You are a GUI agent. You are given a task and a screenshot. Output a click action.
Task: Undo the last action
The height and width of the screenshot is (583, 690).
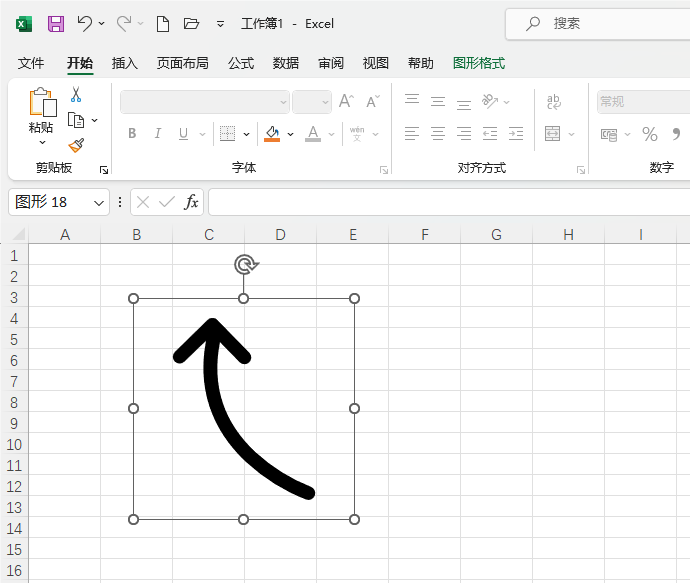pyautogui.click(x=84, y=23)
